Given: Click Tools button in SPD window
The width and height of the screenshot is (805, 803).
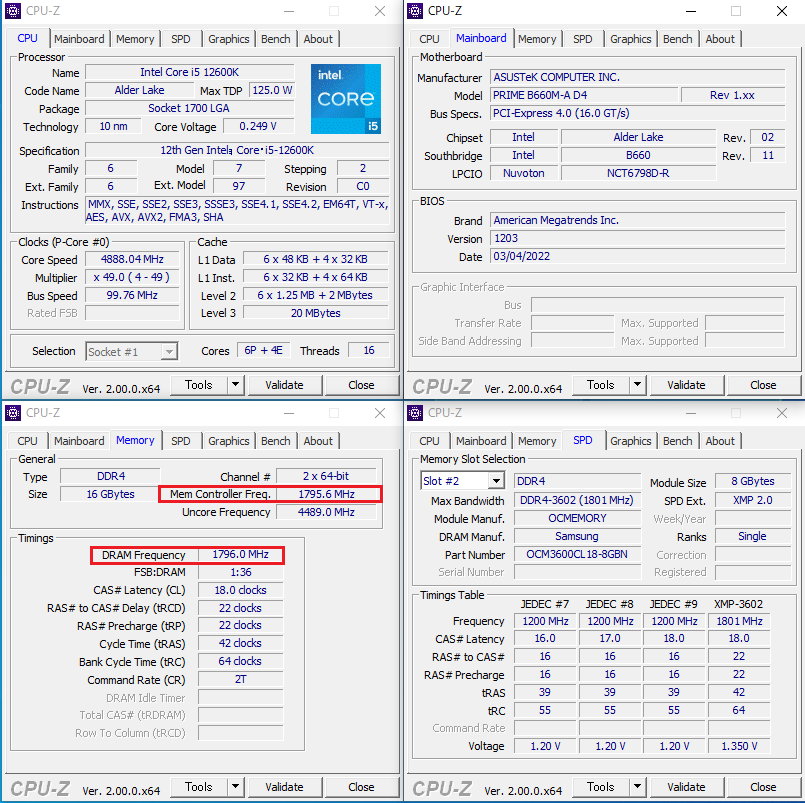Looking at the screenshot, I should click(601, 787).
